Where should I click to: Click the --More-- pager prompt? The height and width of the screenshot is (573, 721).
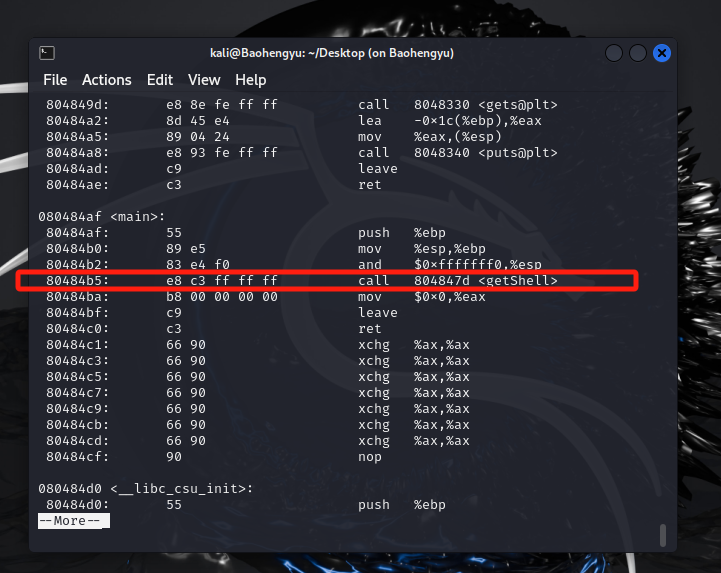tap(74, 521)
